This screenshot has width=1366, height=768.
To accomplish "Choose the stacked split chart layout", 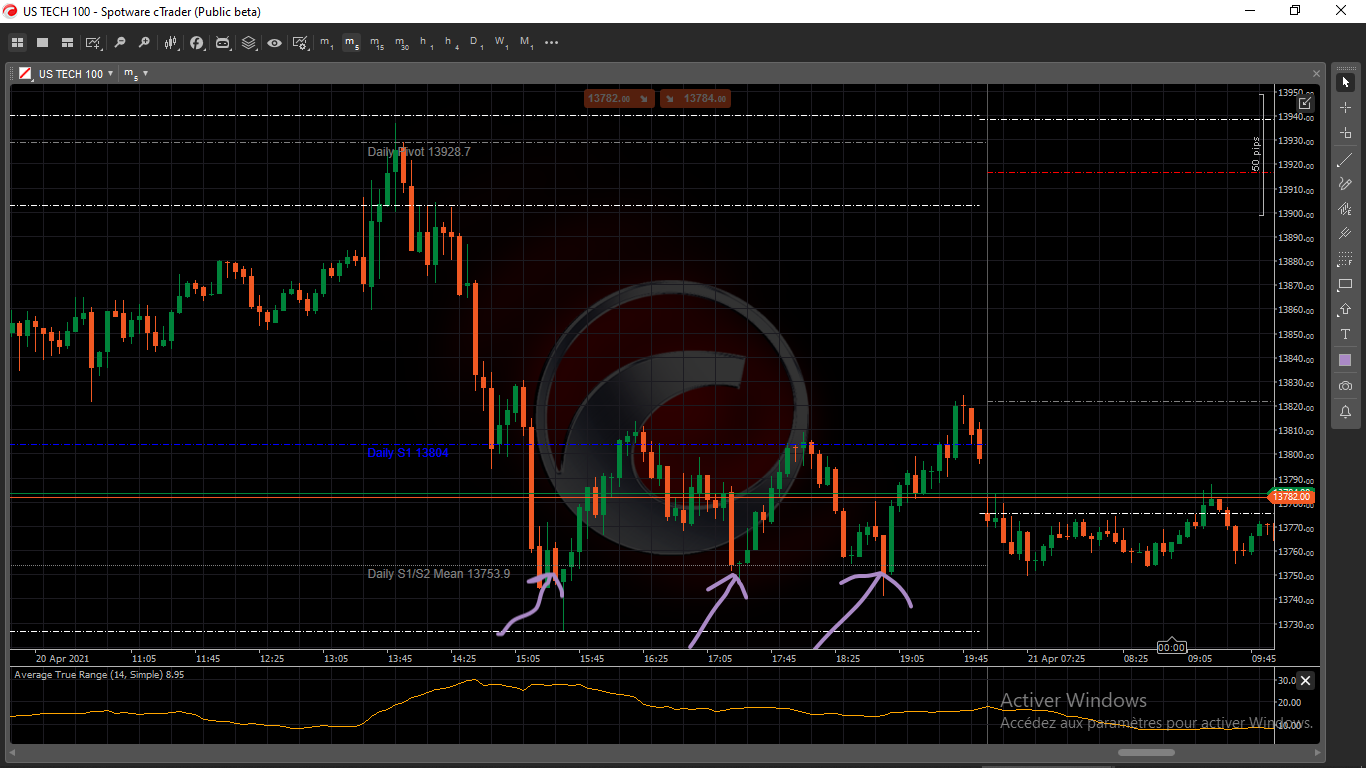I will 67,43.
